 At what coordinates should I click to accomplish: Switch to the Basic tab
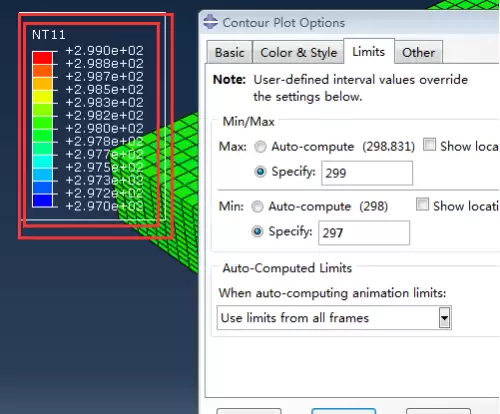pyautogui.click(x=229, y=52)
